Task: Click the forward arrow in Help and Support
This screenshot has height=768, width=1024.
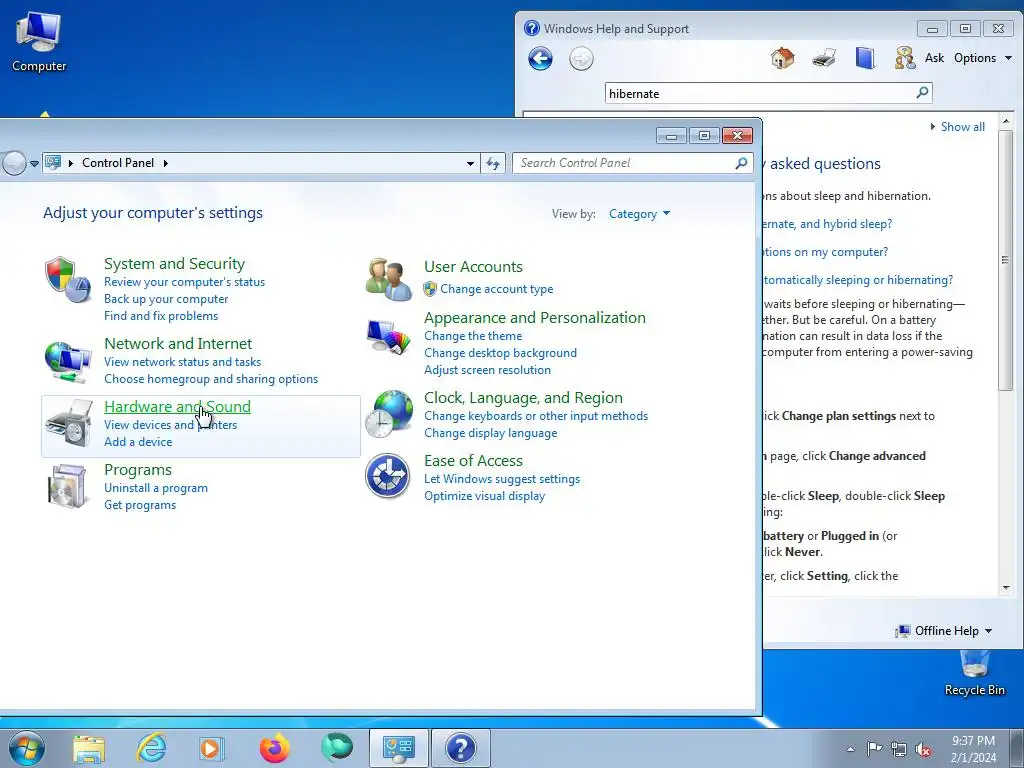Action: point(581,59)
